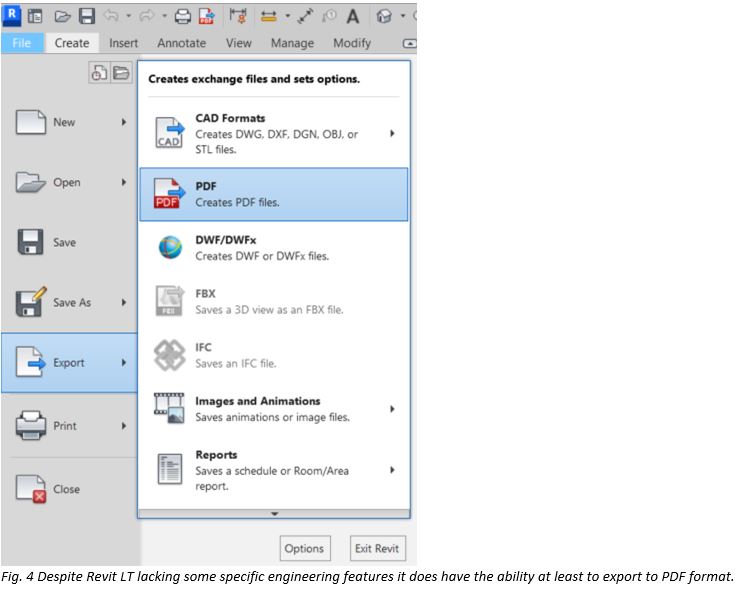Select the Reports export option
735x593 pixels.
(x=274, y=470)
